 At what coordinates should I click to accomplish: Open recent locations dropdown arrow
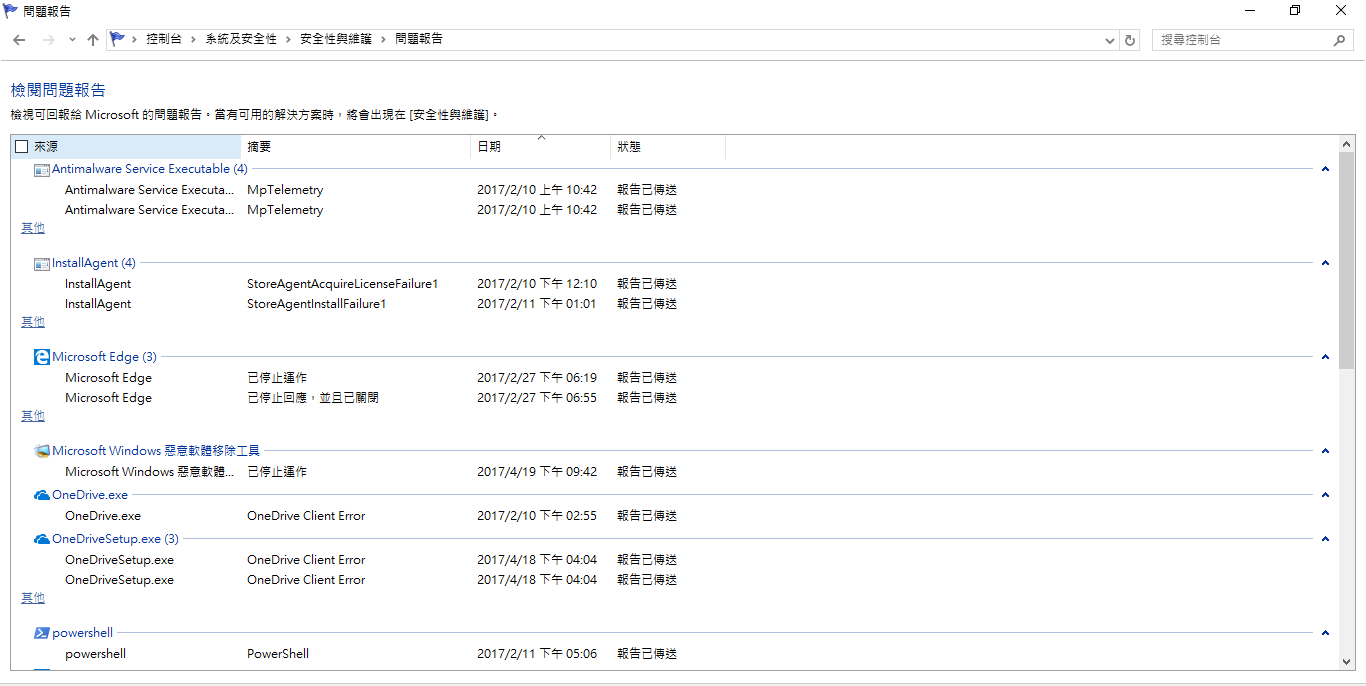pyautogui.click(x=72, y=40)
